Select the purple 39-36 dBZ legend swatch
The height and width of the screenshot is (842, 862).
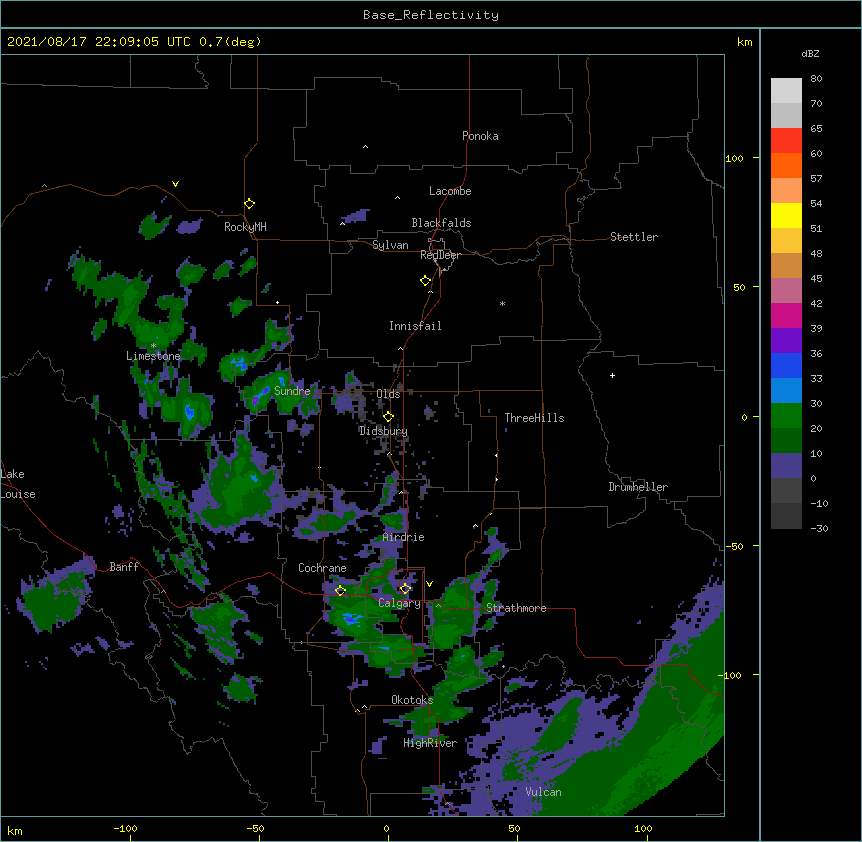point(786,341)
